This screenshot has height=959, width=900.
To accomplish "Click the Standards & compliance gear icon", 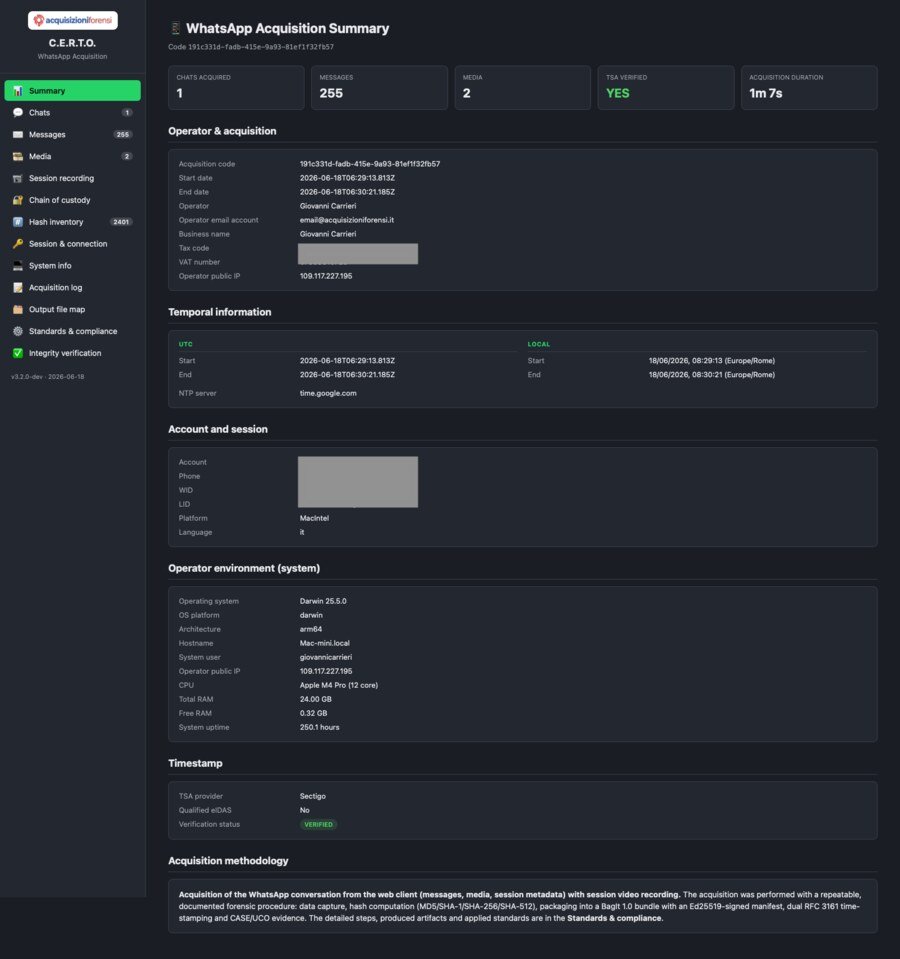I will pyautogui.click(x=18, y=331).
